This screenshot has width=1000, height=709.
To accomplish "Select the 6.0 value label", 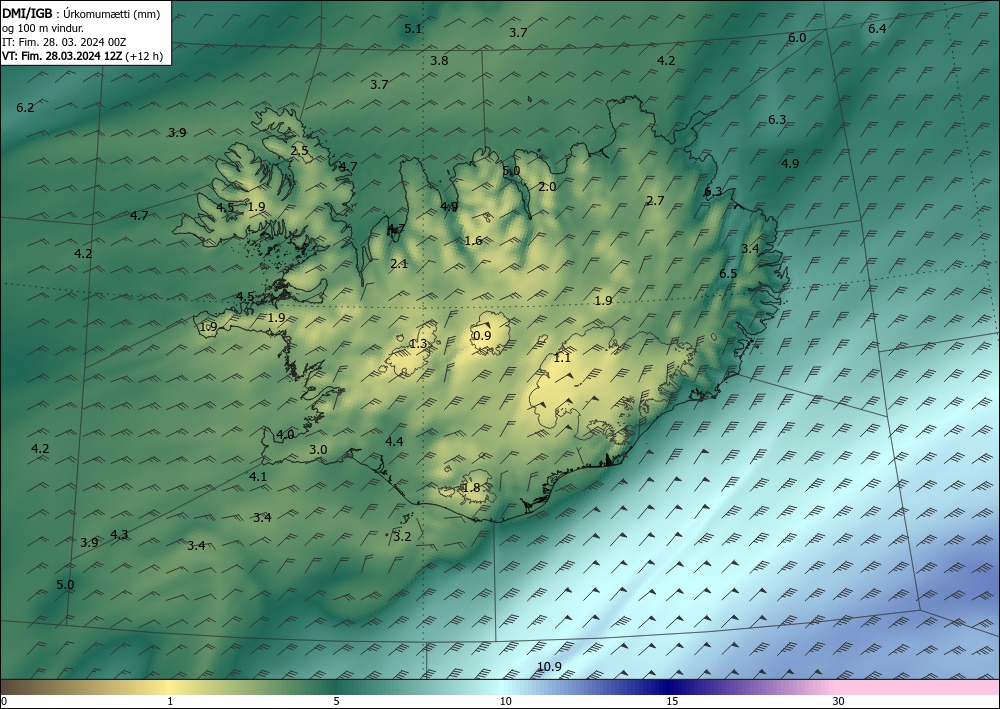I will pos(797,38).
